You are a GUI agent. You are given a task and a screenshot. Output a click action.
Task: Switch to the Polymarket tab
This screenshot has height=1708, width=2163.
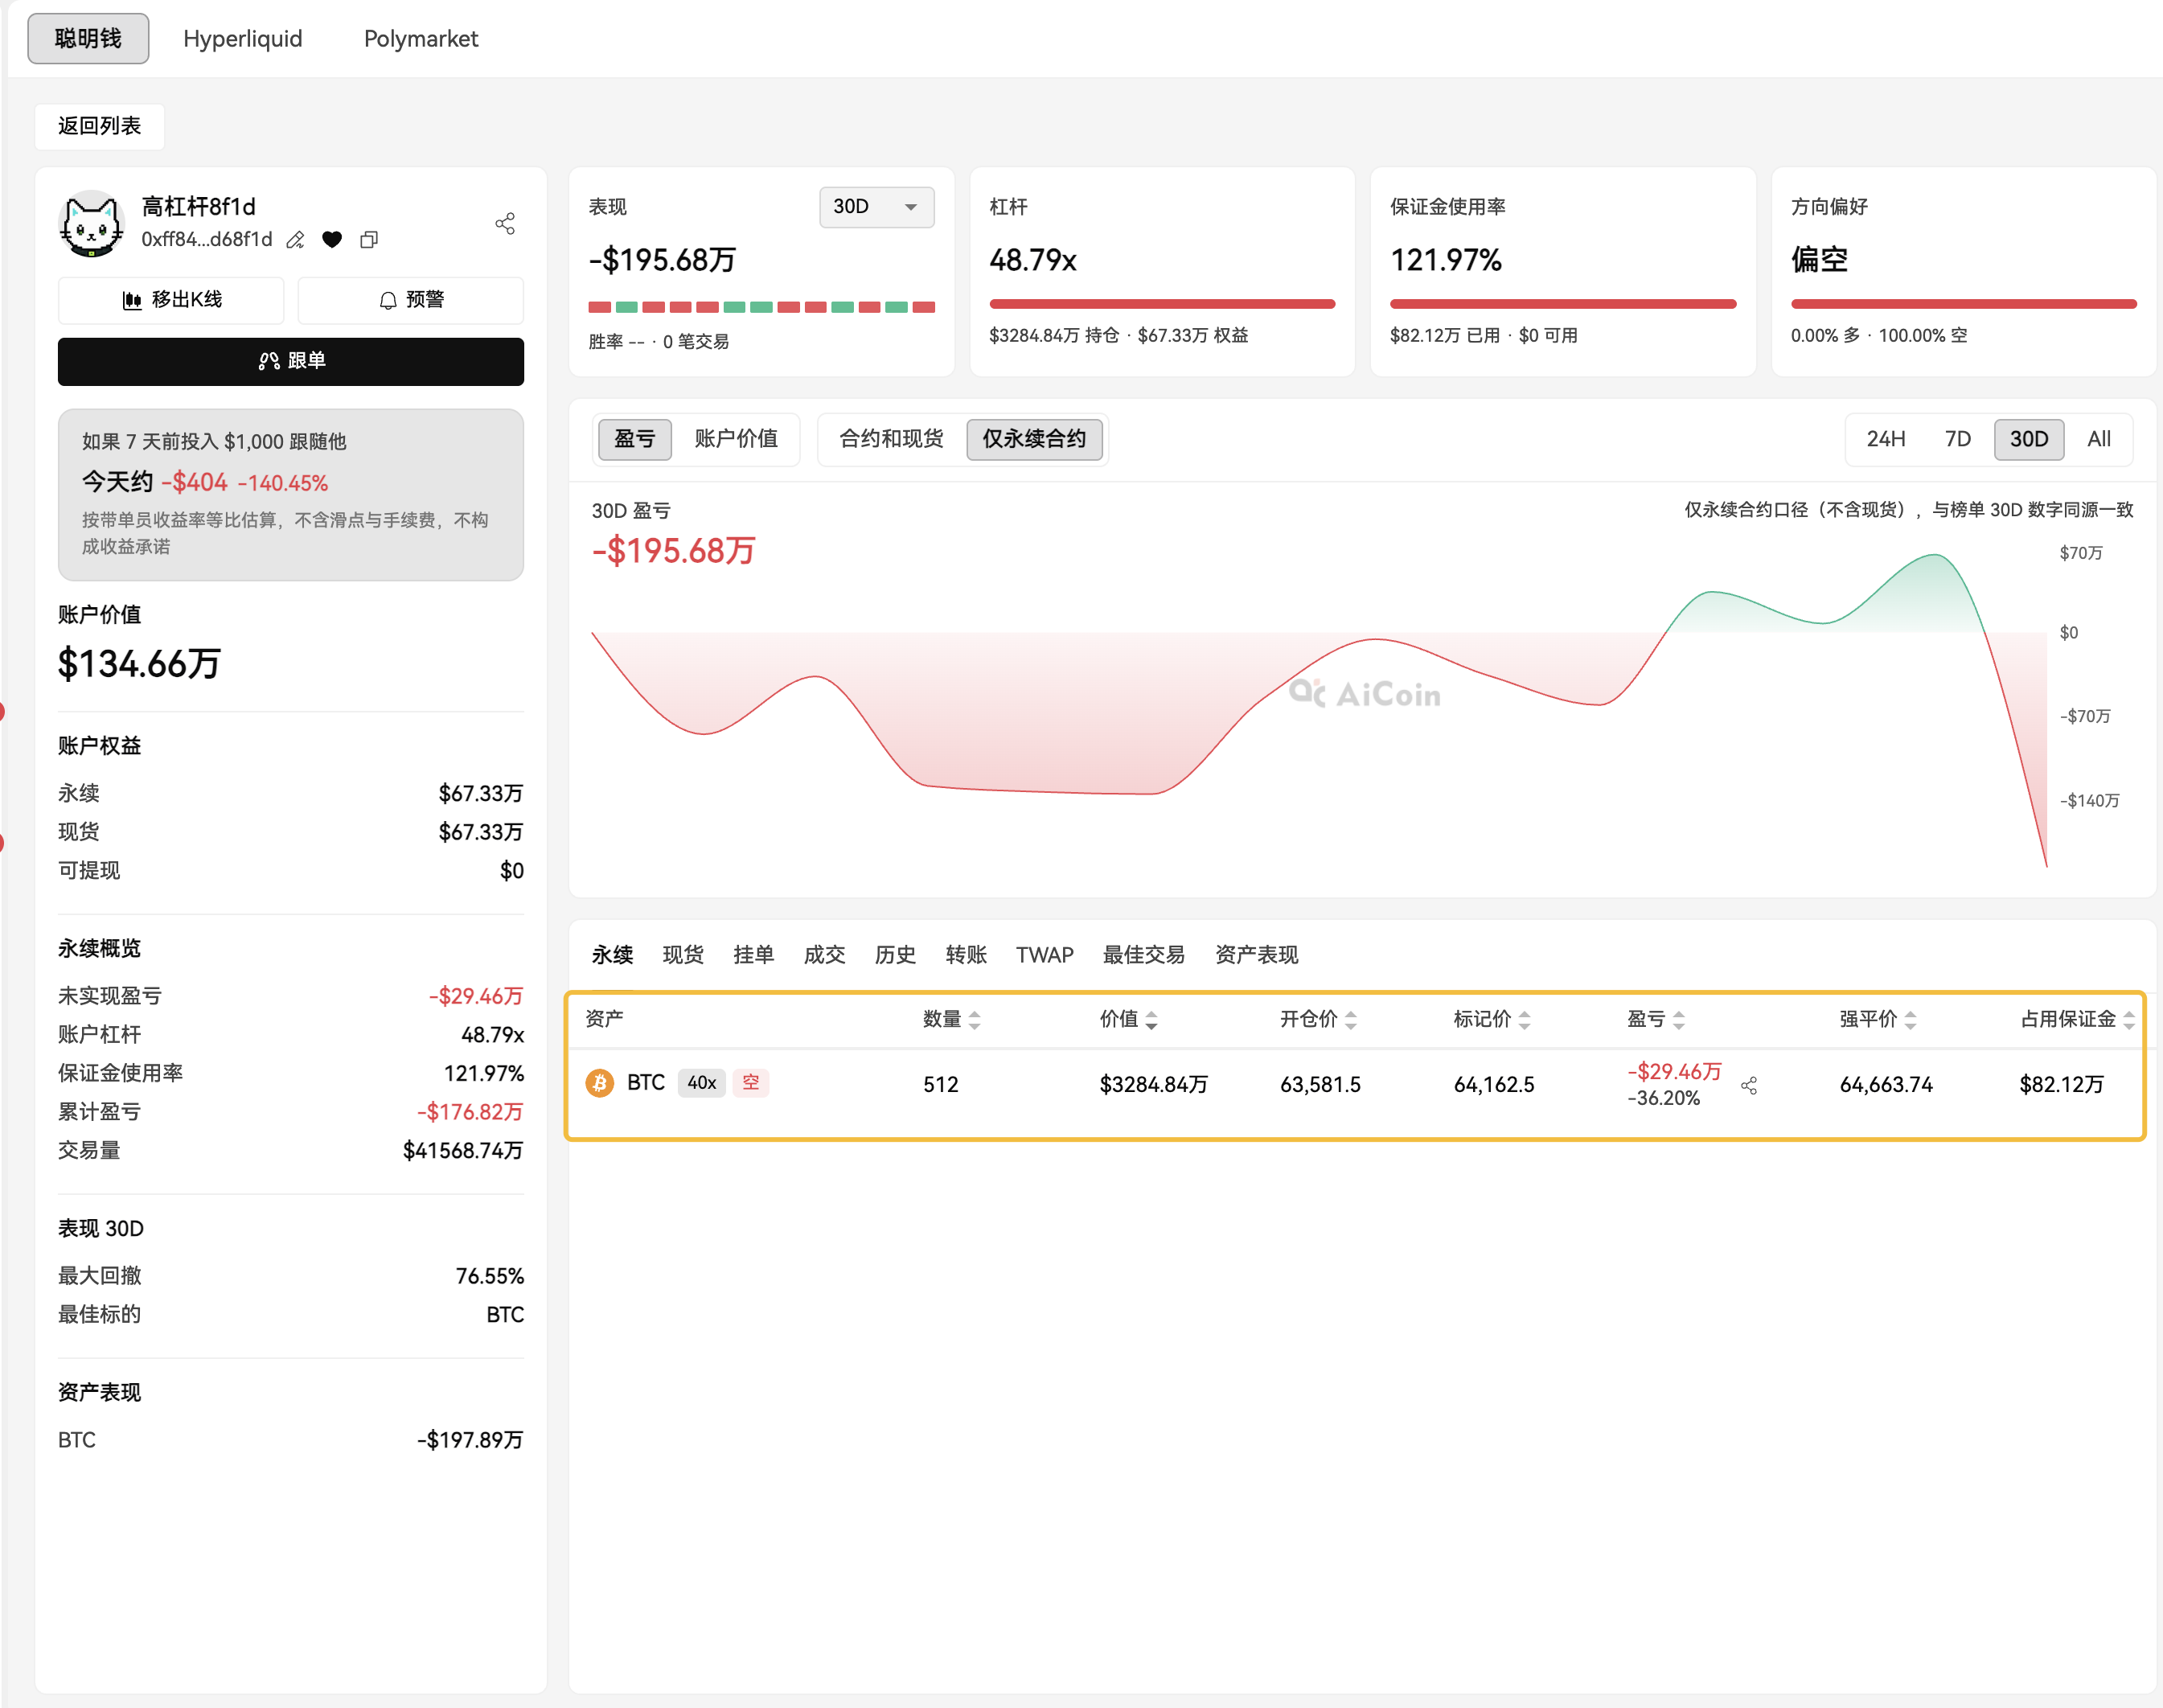[x=421, y=39]
